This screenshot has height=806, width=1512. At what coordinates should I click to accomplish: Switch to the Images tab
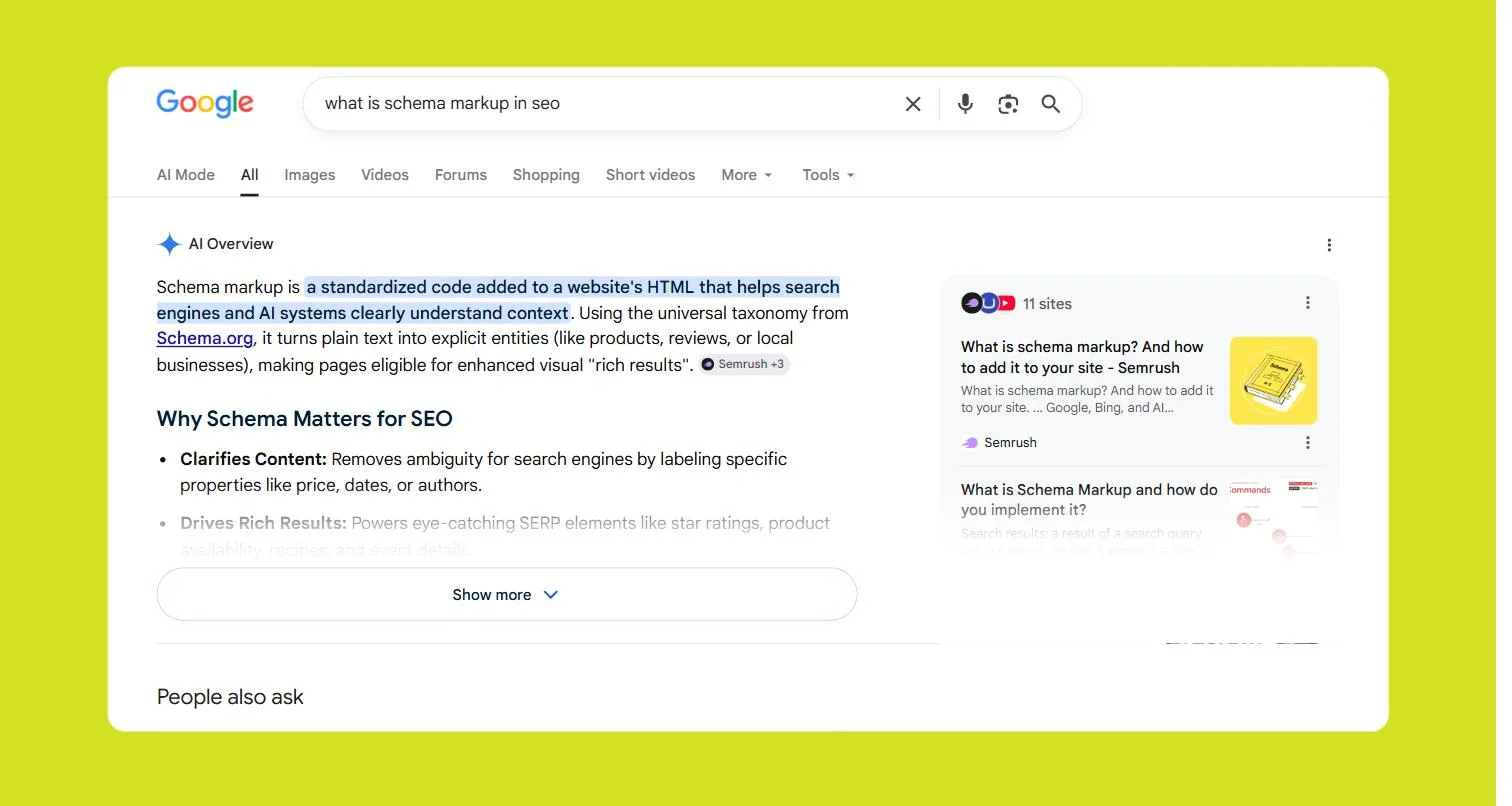tap(310, 174)
